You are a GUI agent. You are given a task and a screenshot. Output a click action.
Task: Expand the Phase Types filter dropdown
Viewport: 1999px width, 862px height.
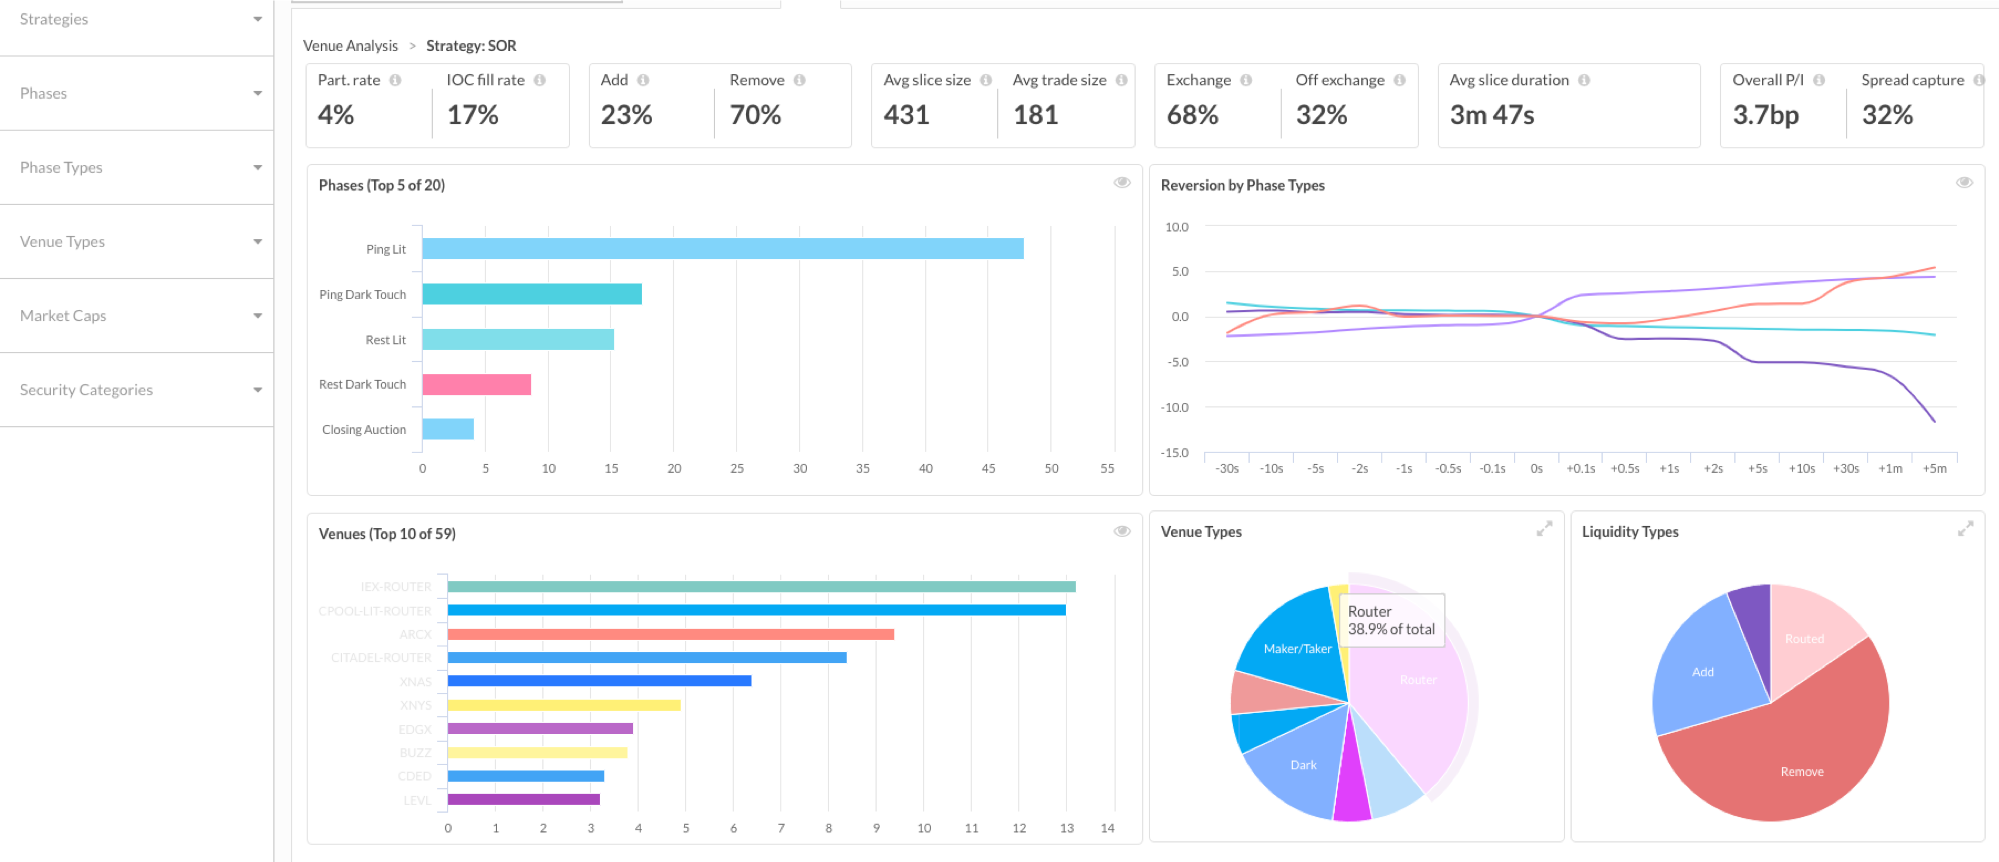pos(137,167)
